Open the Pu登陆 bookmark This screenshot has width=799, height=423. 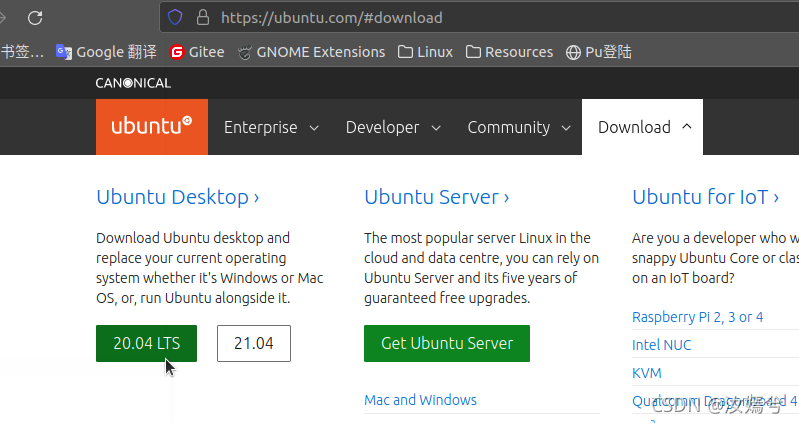click(x=598, y=52)
